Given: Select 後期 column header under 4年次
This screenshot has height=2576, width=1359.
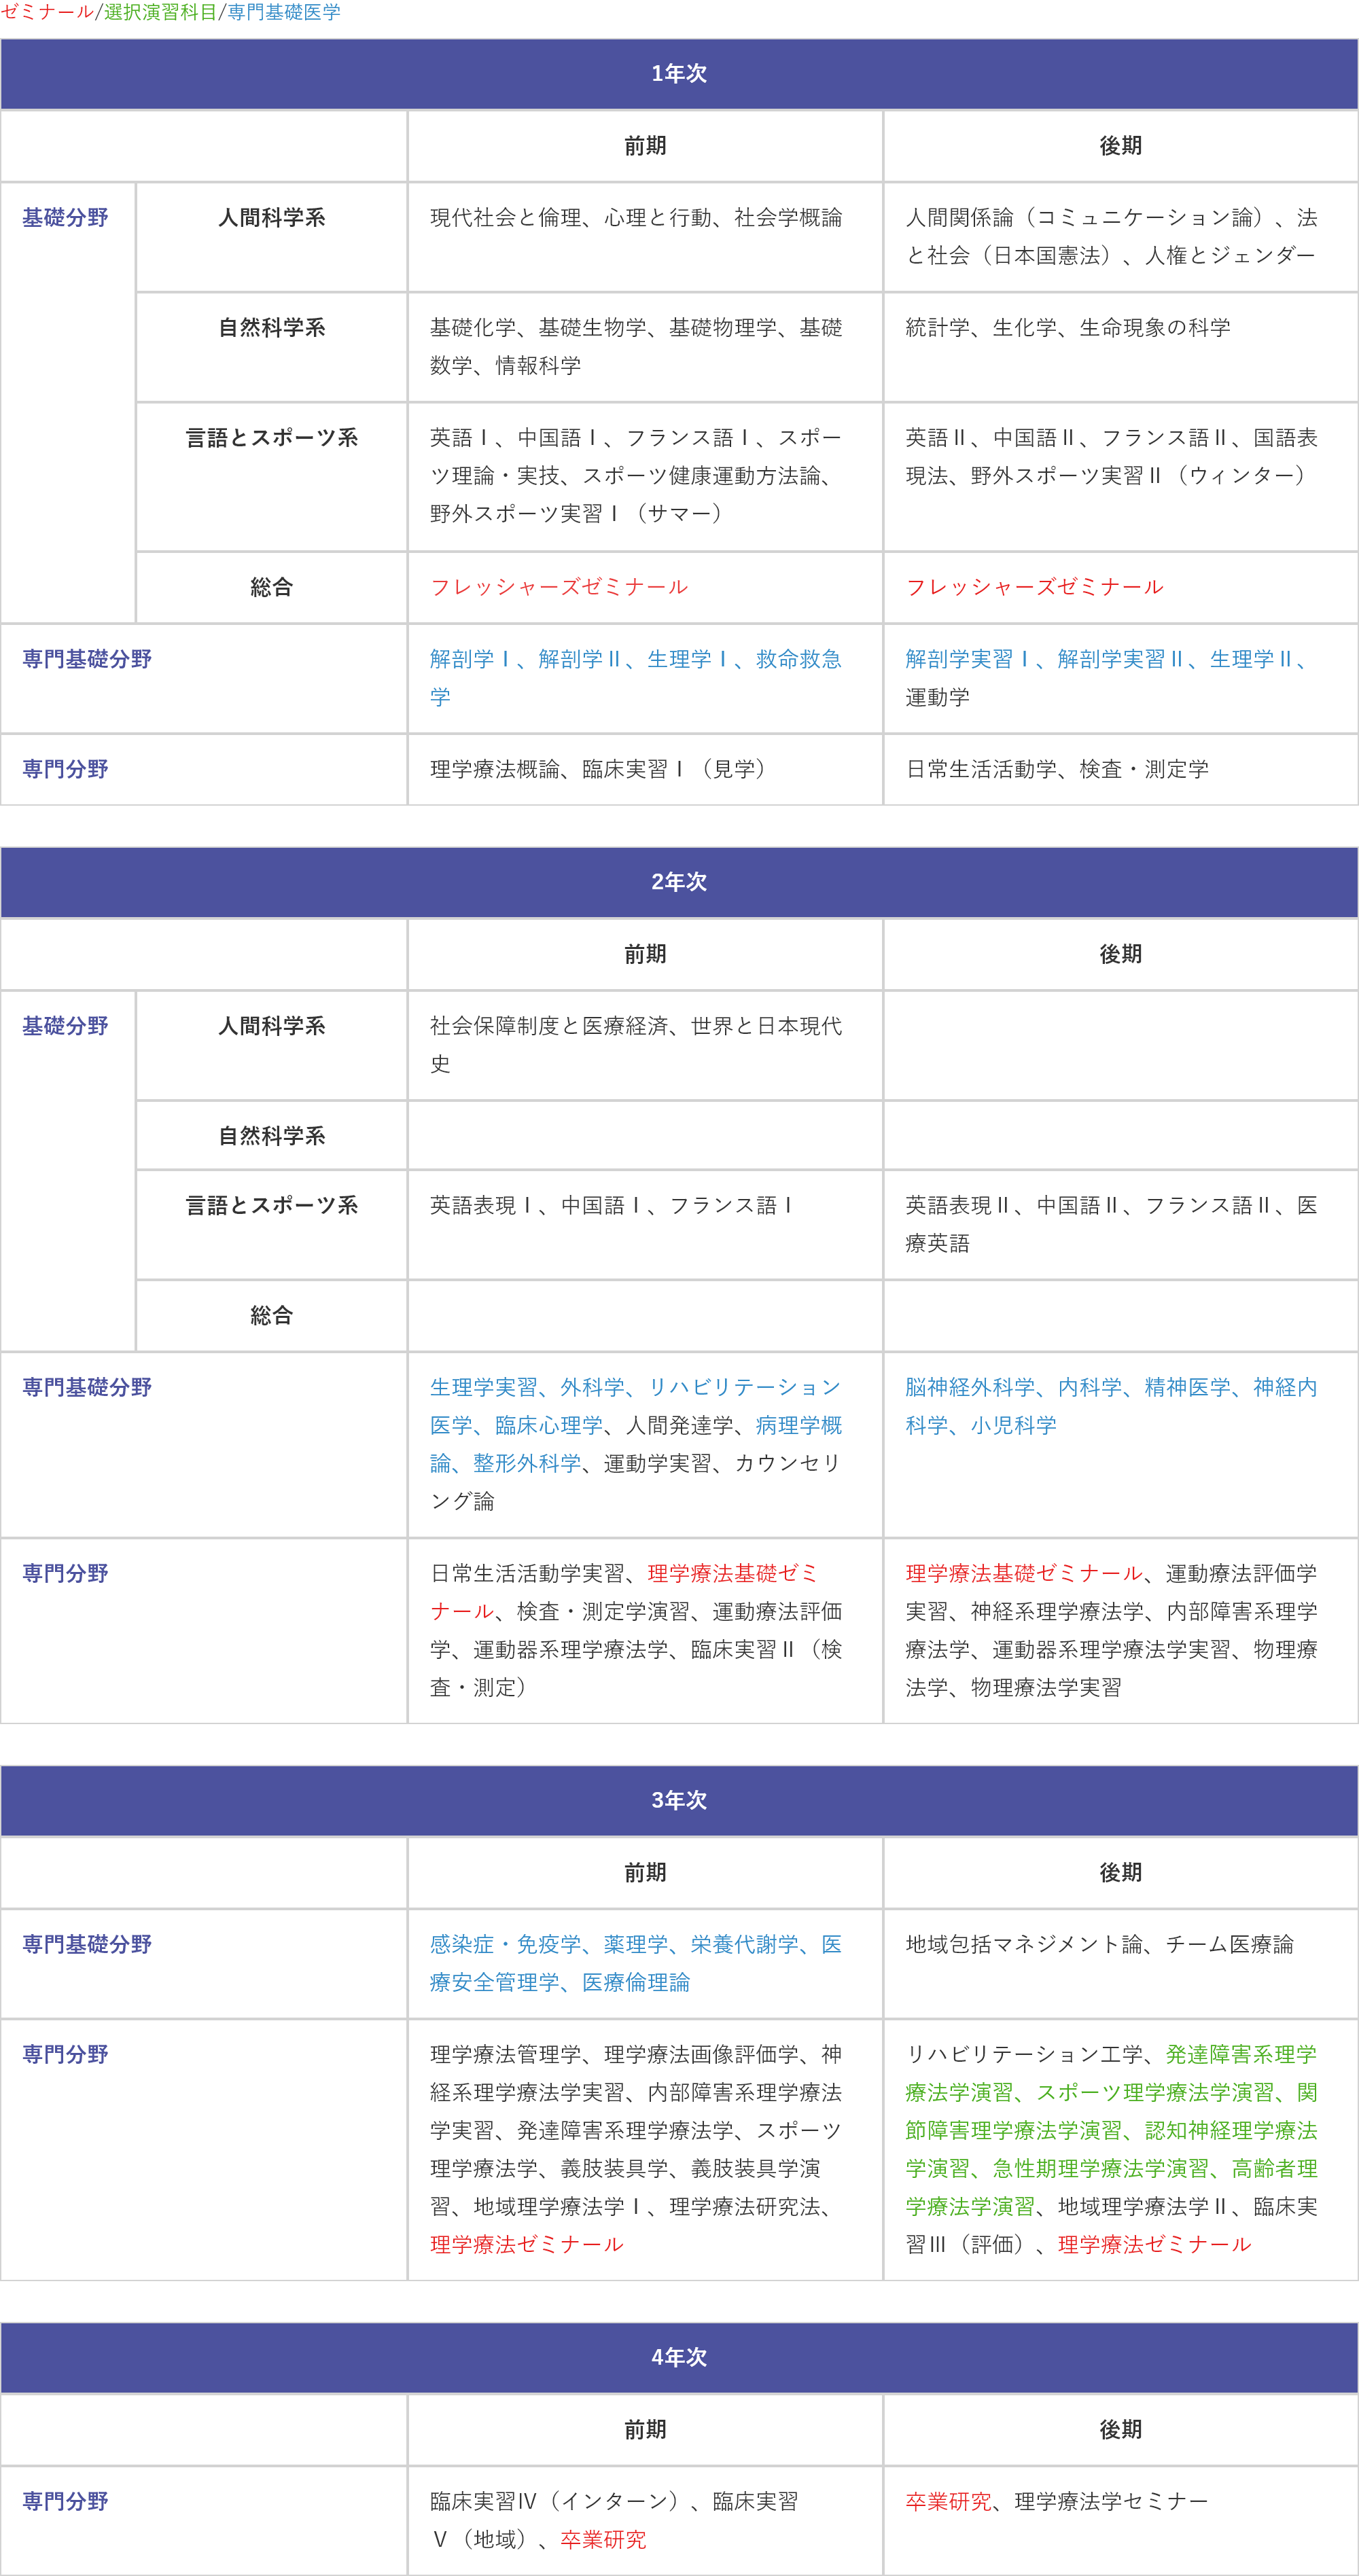Looking at the screenshot, I should 1120,2429.
